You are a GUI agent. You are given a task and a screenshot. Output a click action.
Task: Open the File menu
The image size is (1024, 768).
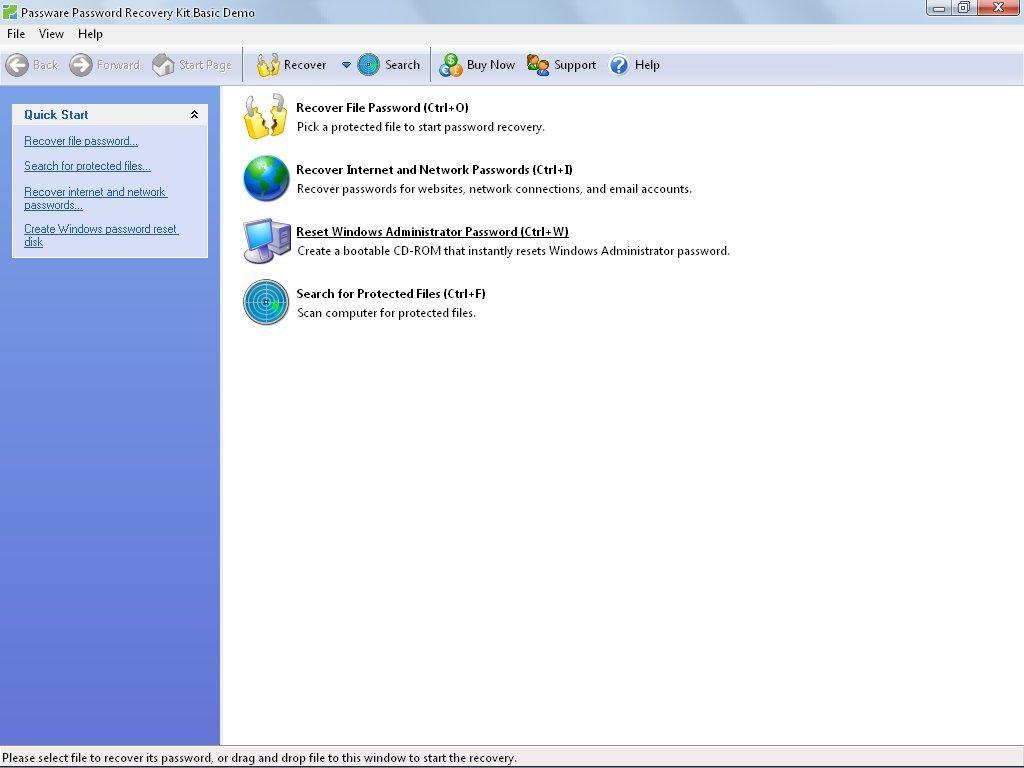(x=16, y=34)
